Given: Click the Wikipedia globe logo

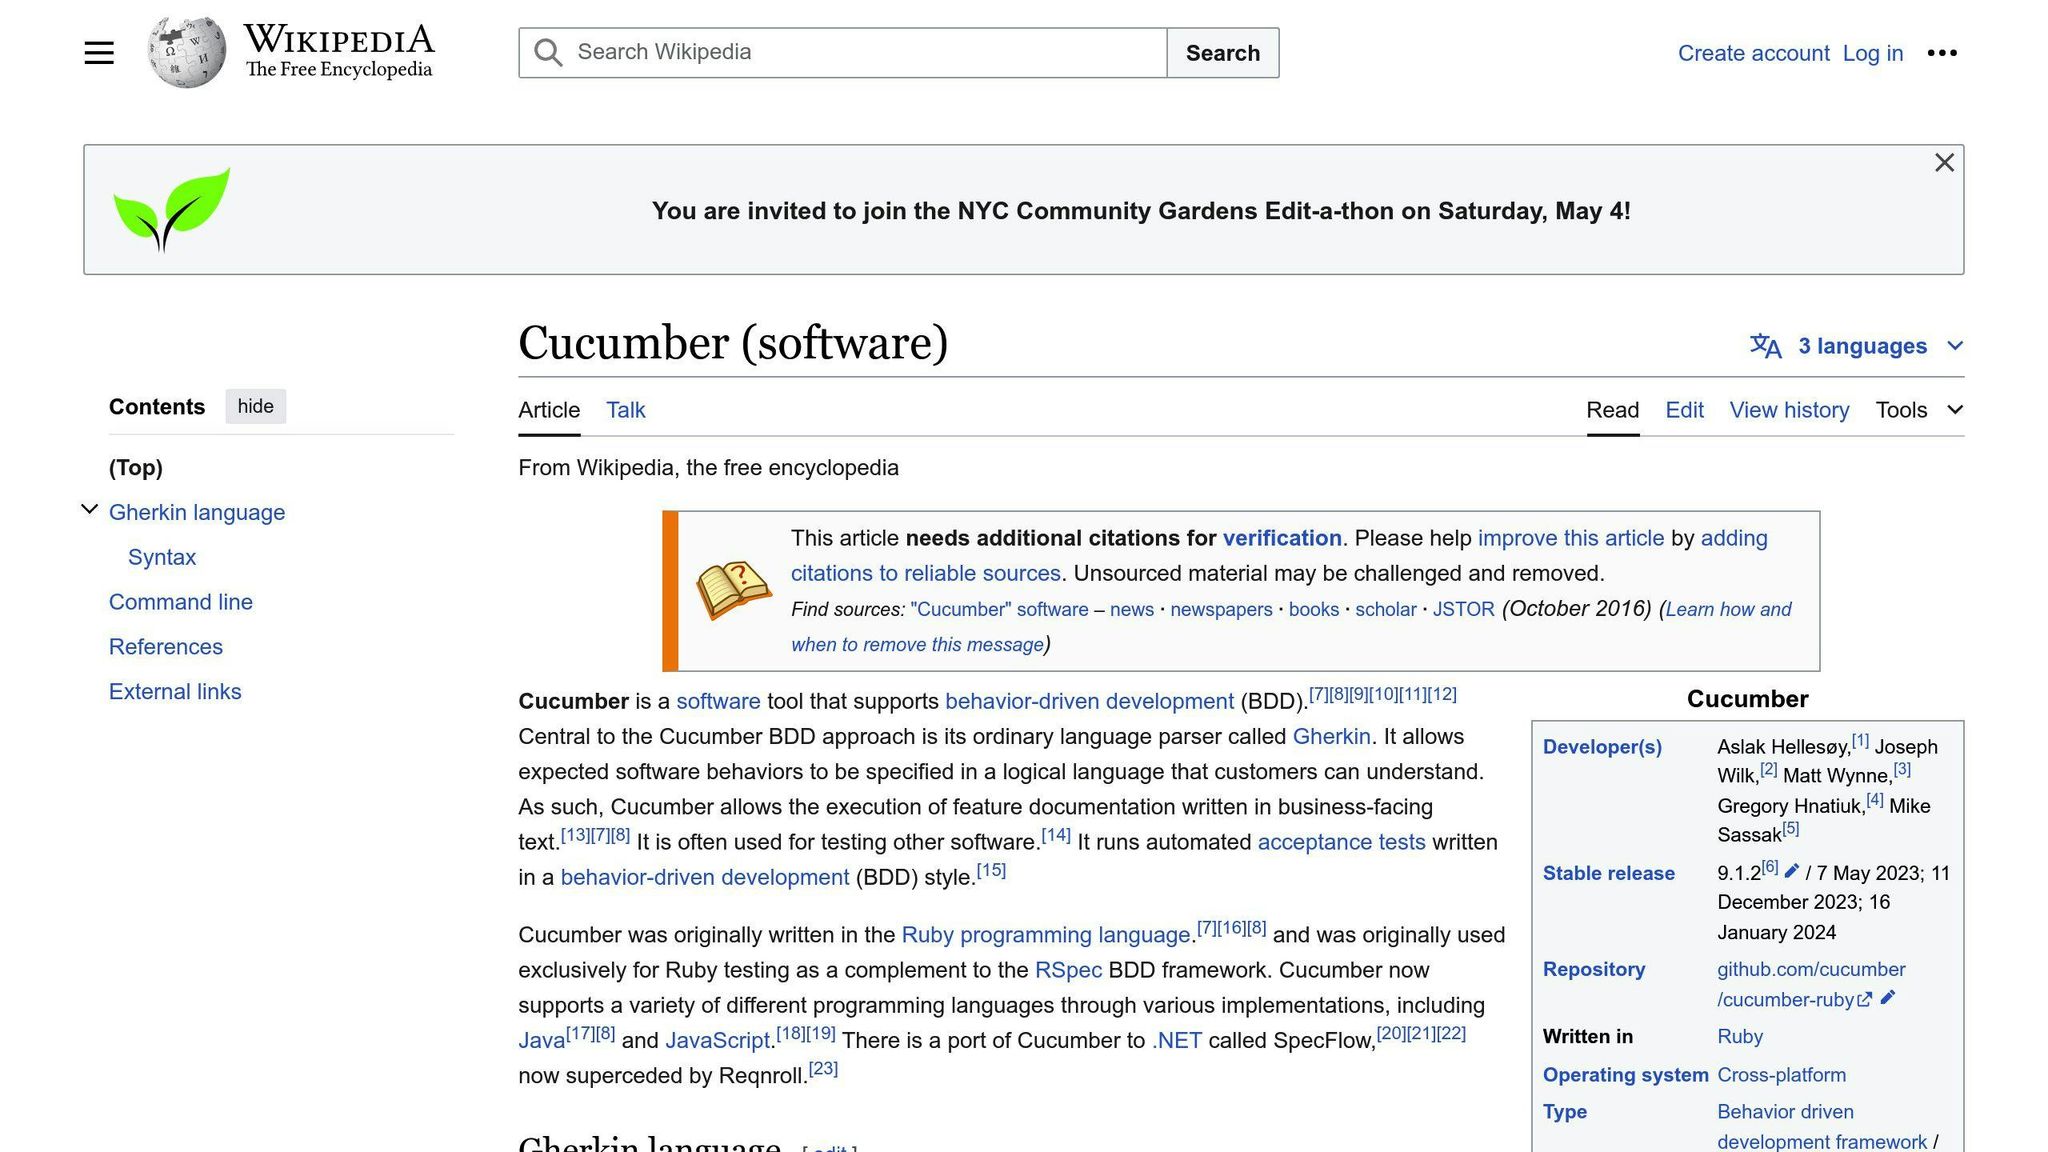Looking at the screenshot, I should (x=186, y=52).
